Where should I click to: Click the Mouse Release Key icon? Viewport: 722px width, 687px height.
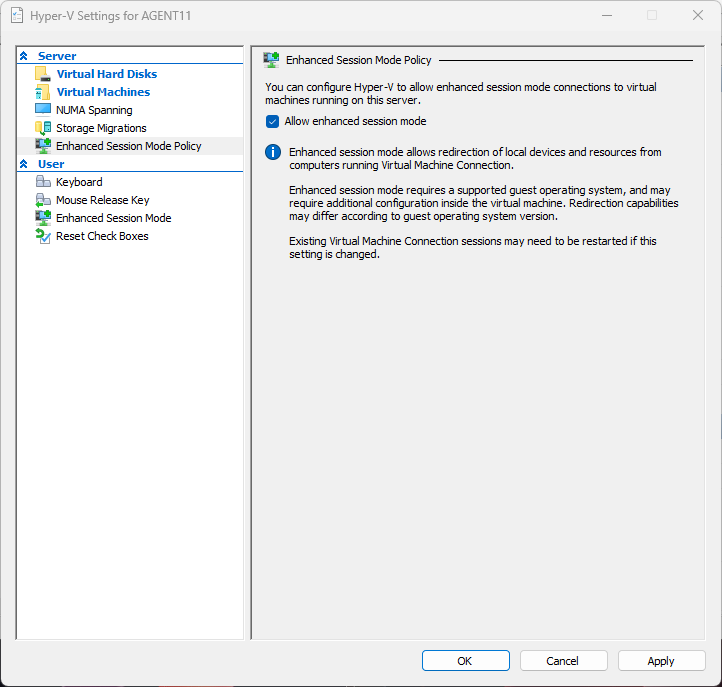tap(43, 200)
